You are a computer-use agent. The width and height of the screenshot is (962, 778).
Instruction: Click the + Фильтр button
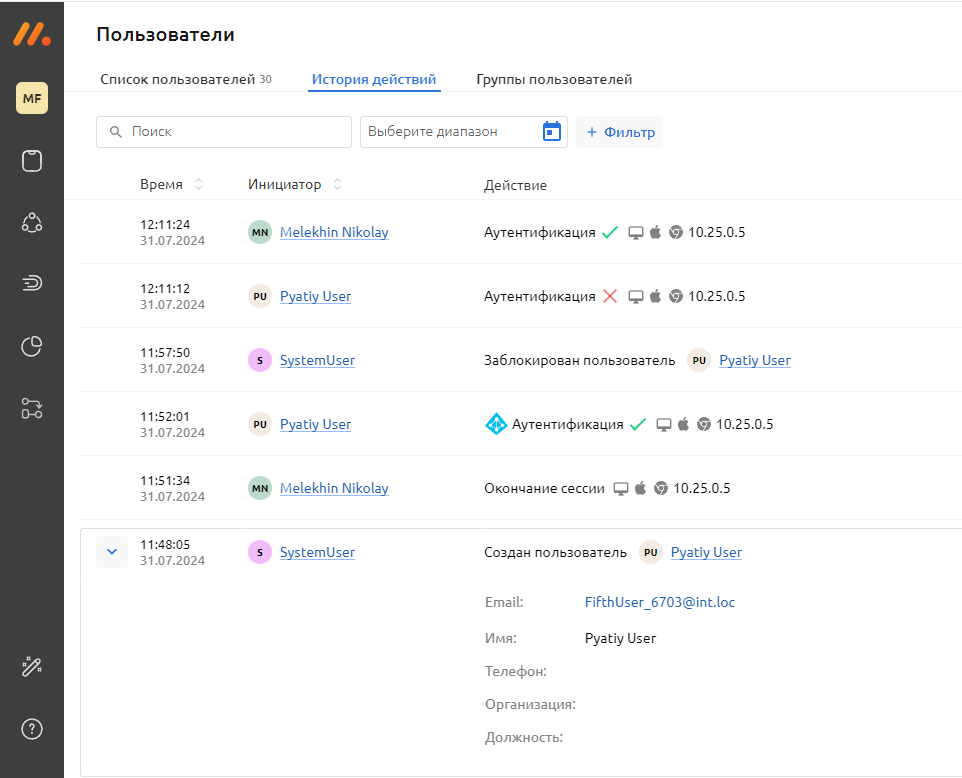tap(618, 130)
